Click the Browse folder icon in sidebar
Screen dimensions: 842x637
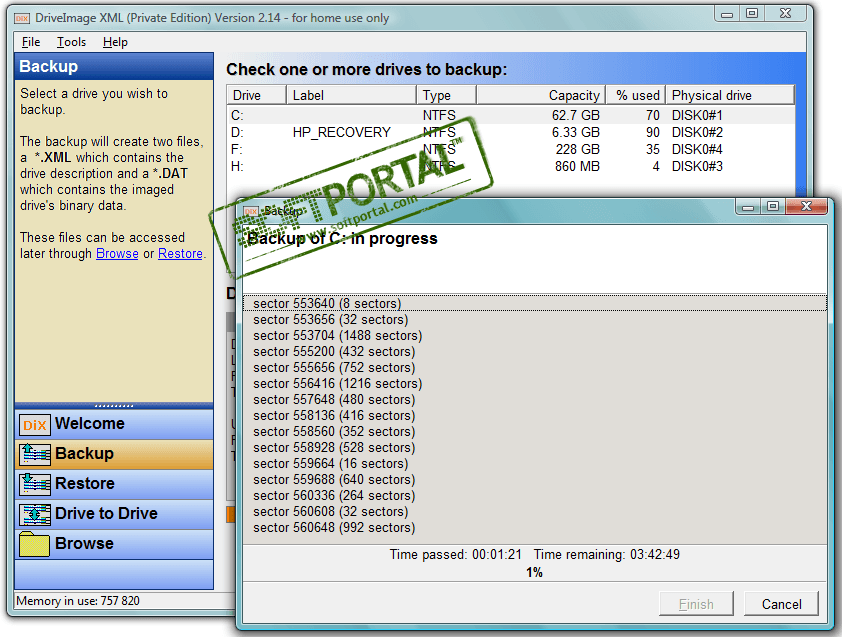point(35,544)
